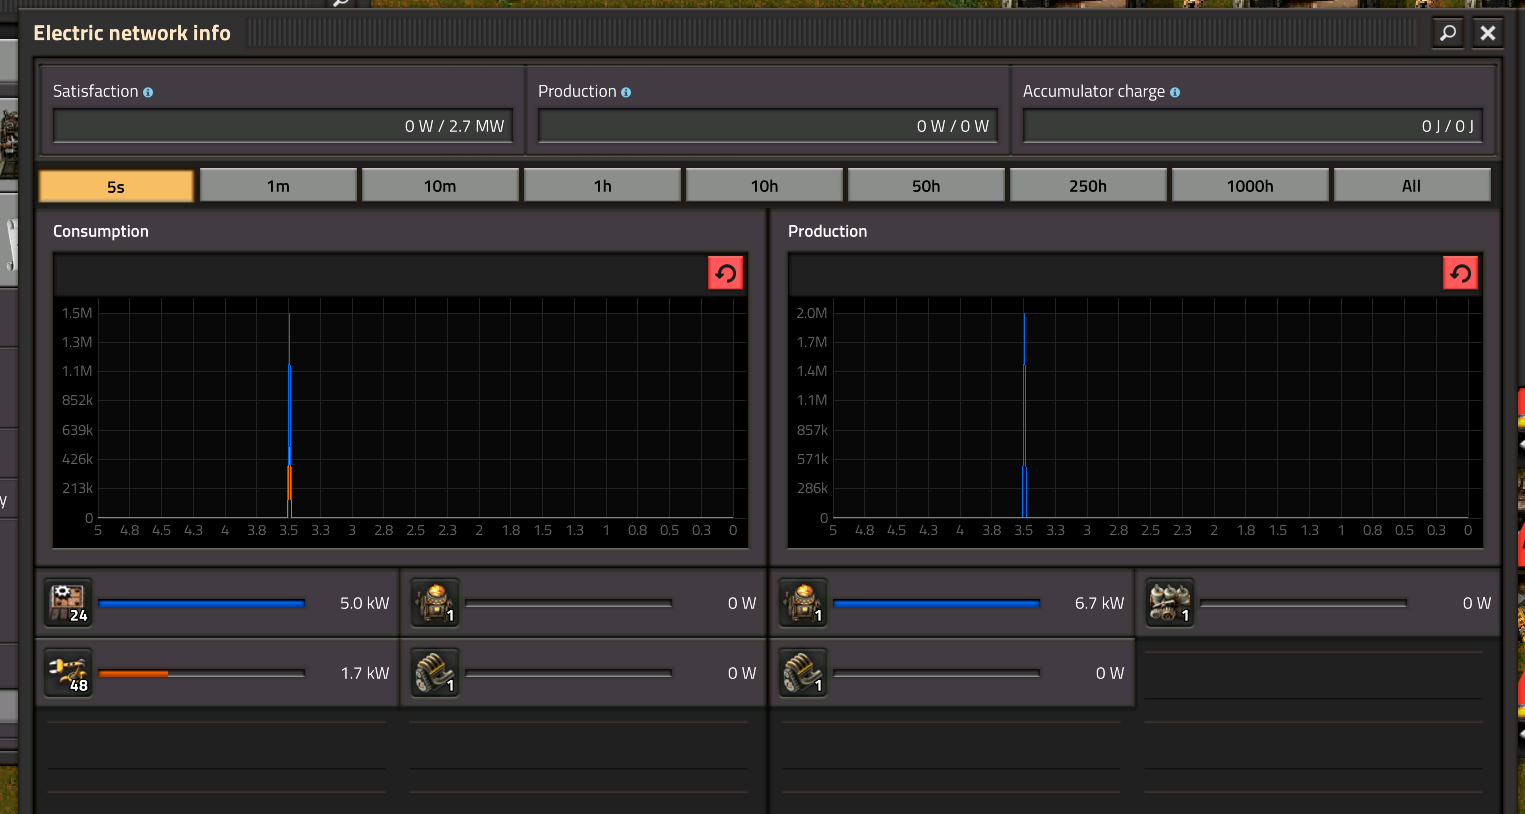Switch to the 50h time range
The height and width of the screenshot is (814, 1525).
coord(926,186)
